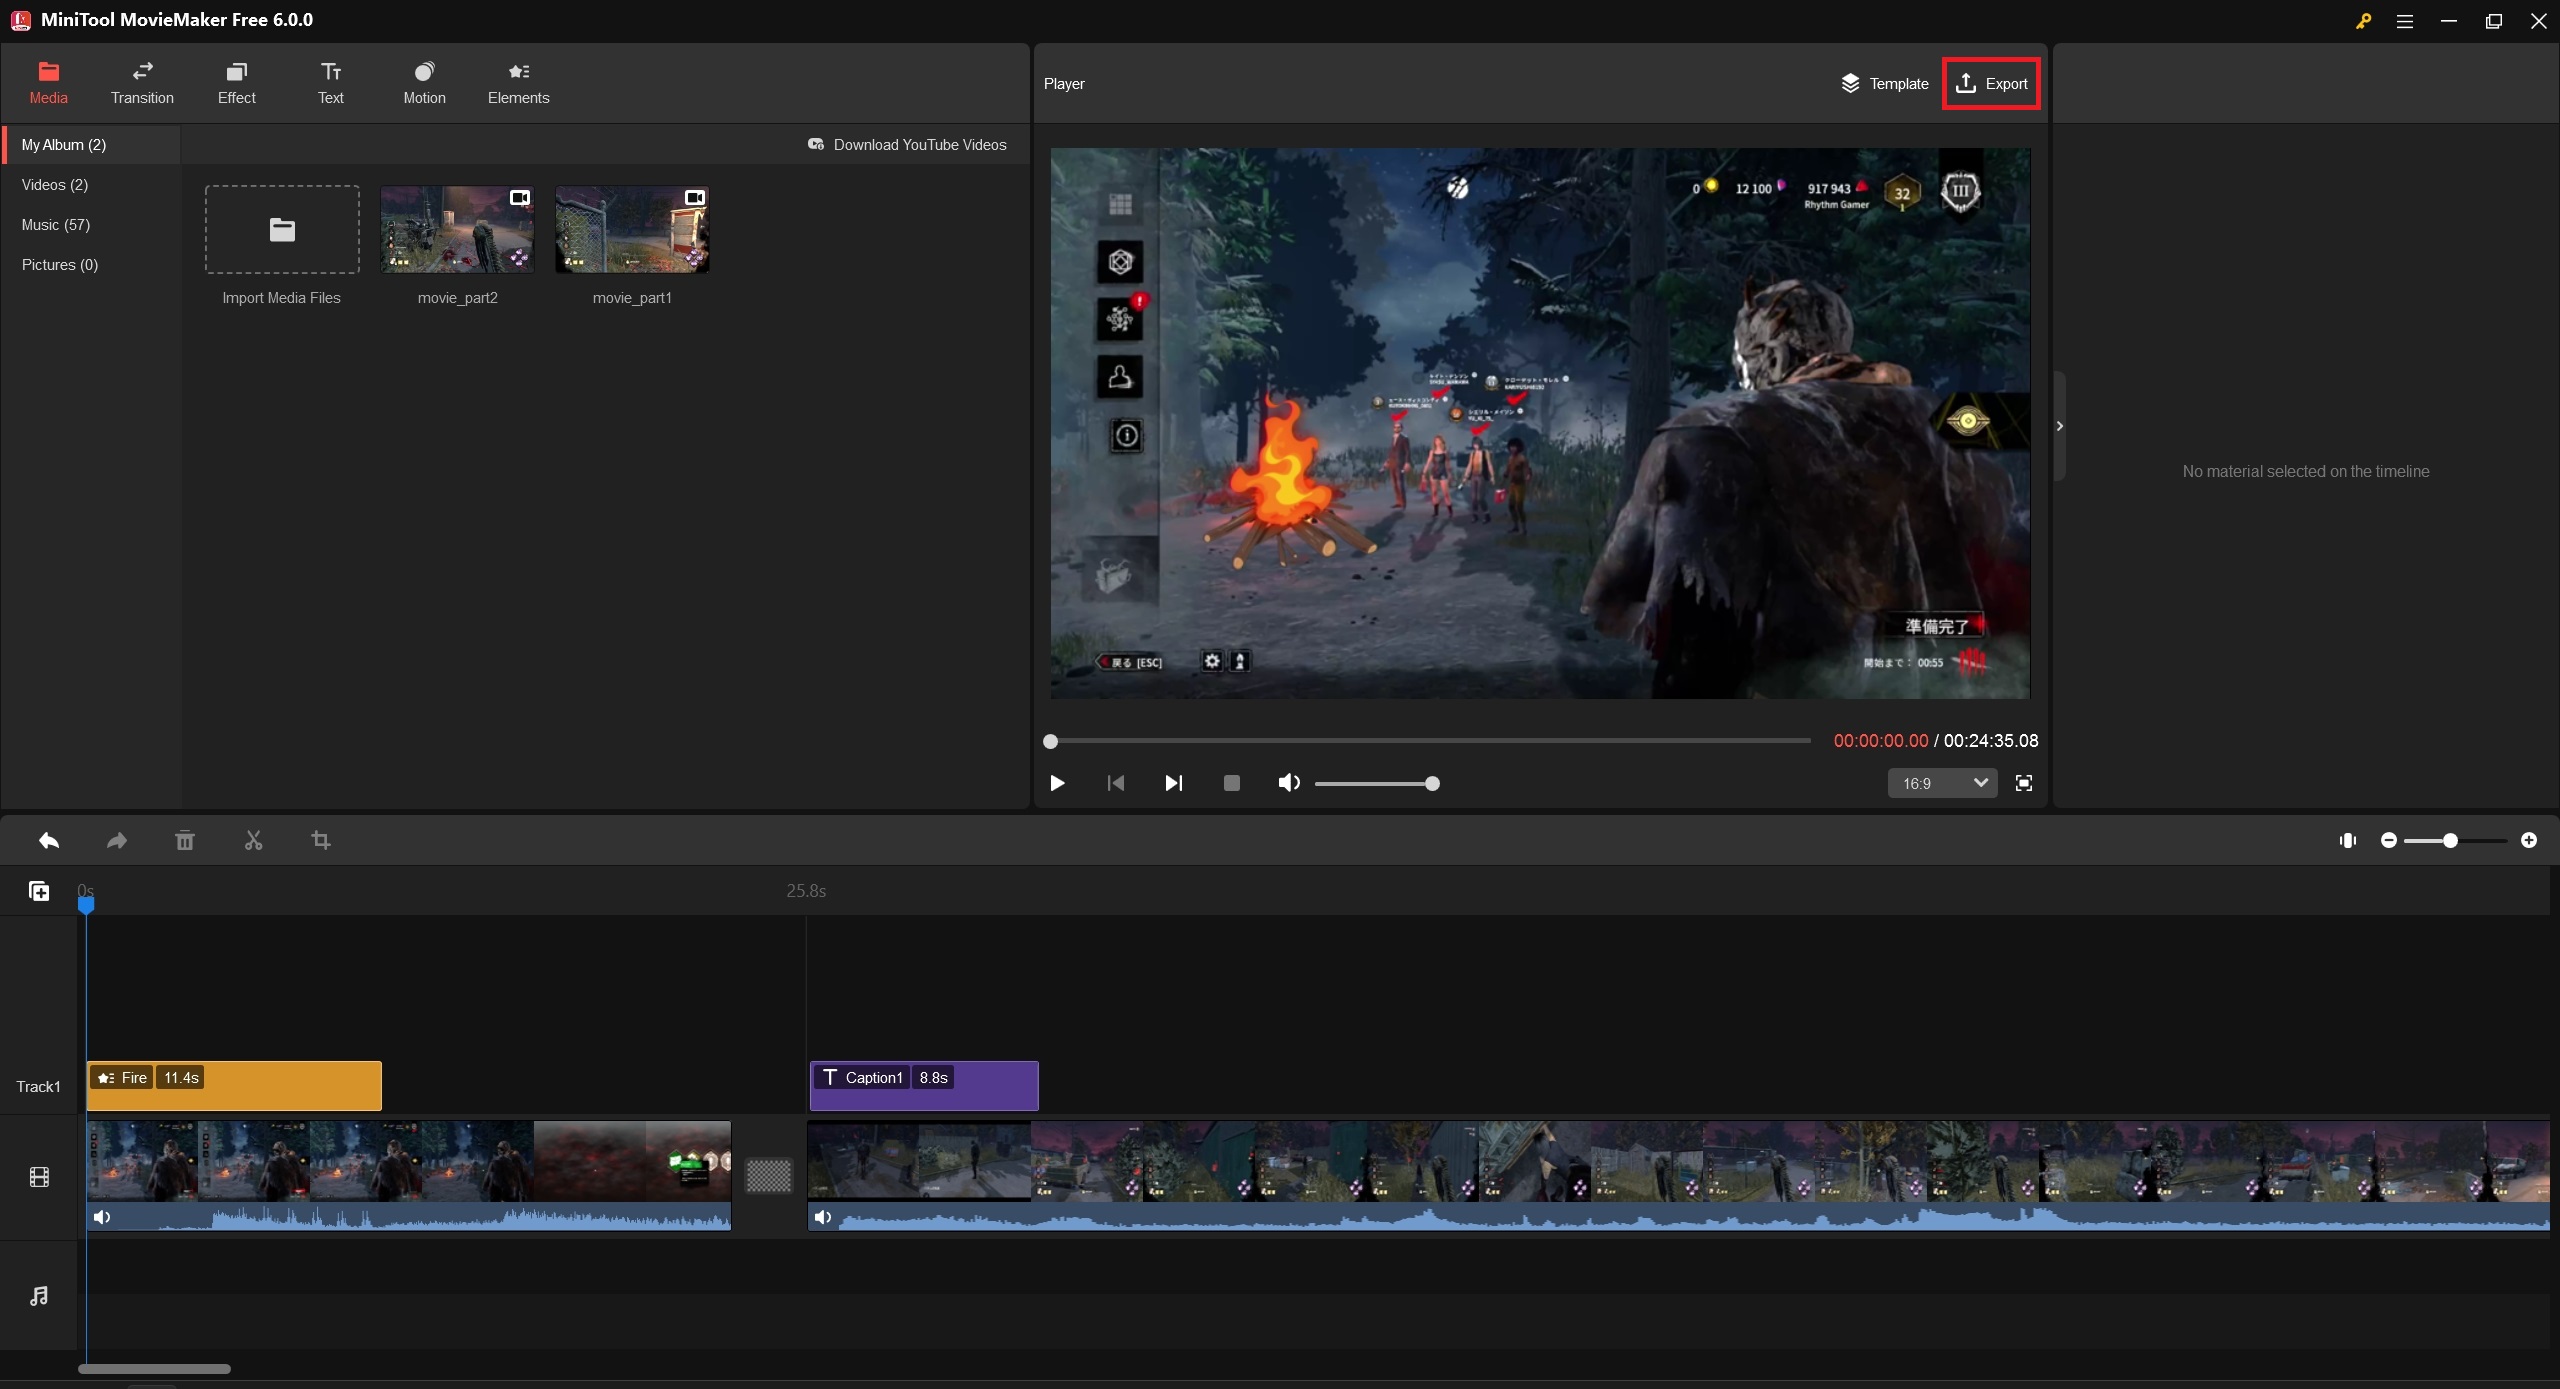The image size is (2560, 1389).
Task: Toggle fullscreen player view icon
Action: pyautogui.click(x=2025, y=782)
